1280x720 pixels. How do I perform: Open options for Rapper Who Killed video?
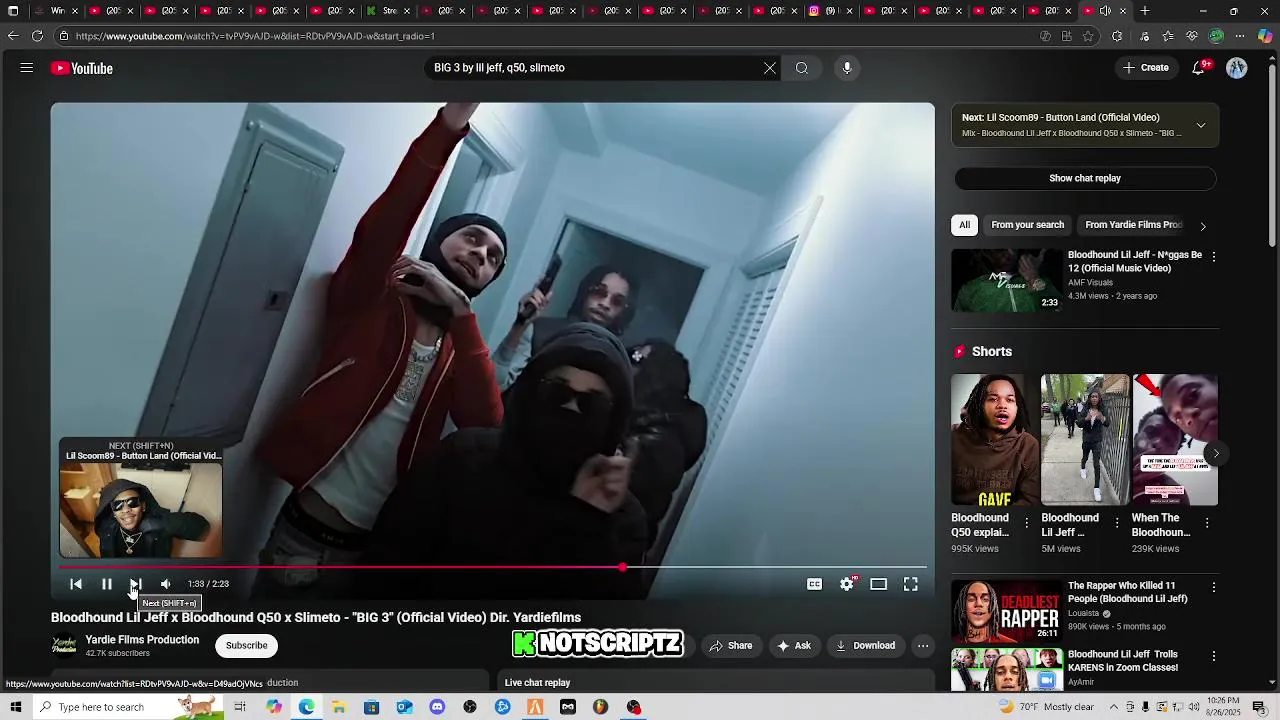1214,588
